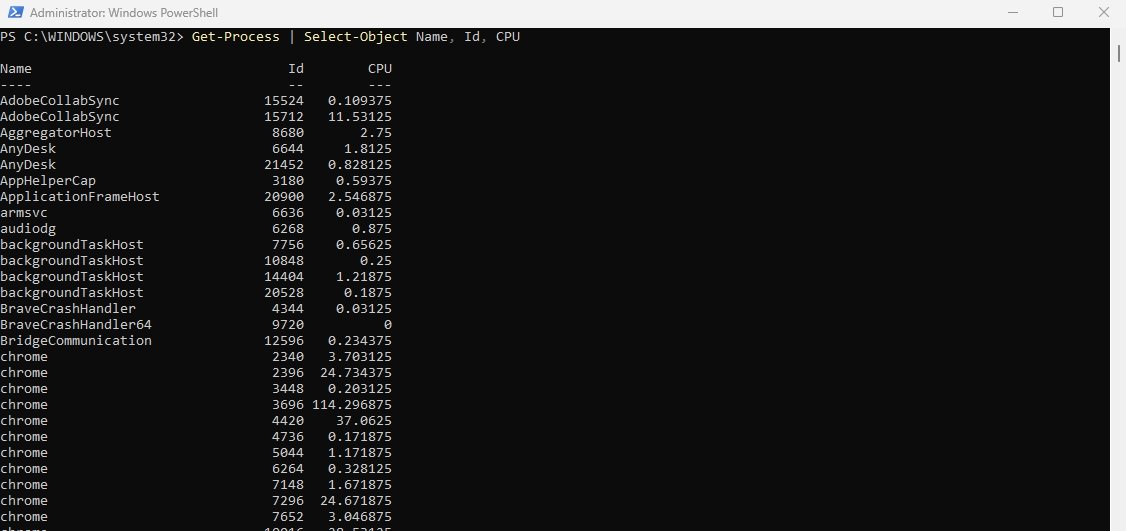Click the Select-Object cmdlet text
Screen dimensions: 1126x531
point(355,37)
